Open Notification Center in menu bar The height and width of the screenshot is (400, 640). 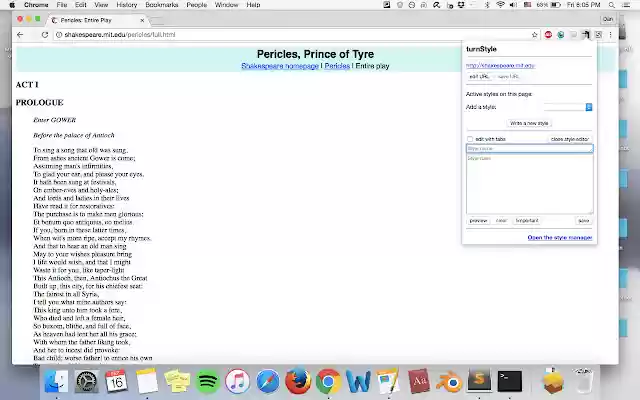[x=626, y=5]
